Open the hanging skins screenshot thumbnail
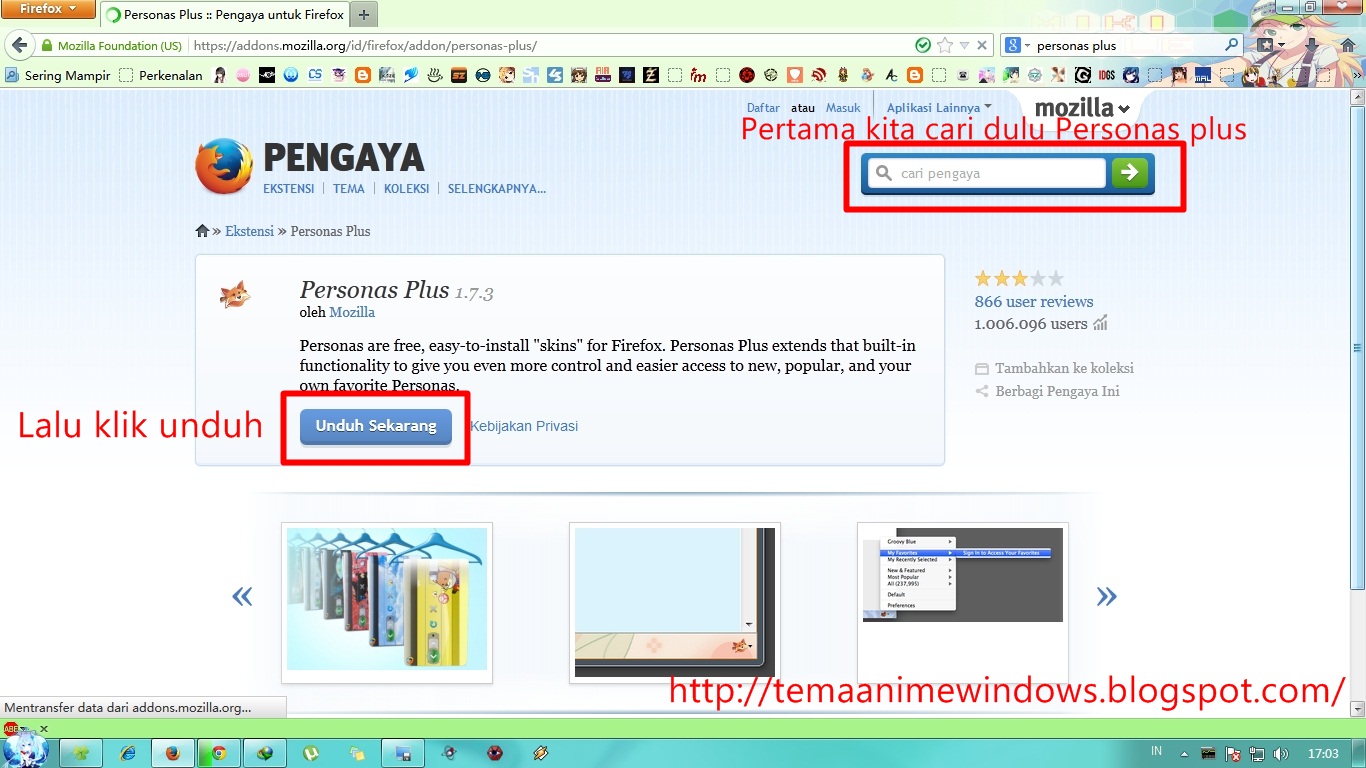The height and width of the screenshot is (768, 1366). (x=387, y=603)
